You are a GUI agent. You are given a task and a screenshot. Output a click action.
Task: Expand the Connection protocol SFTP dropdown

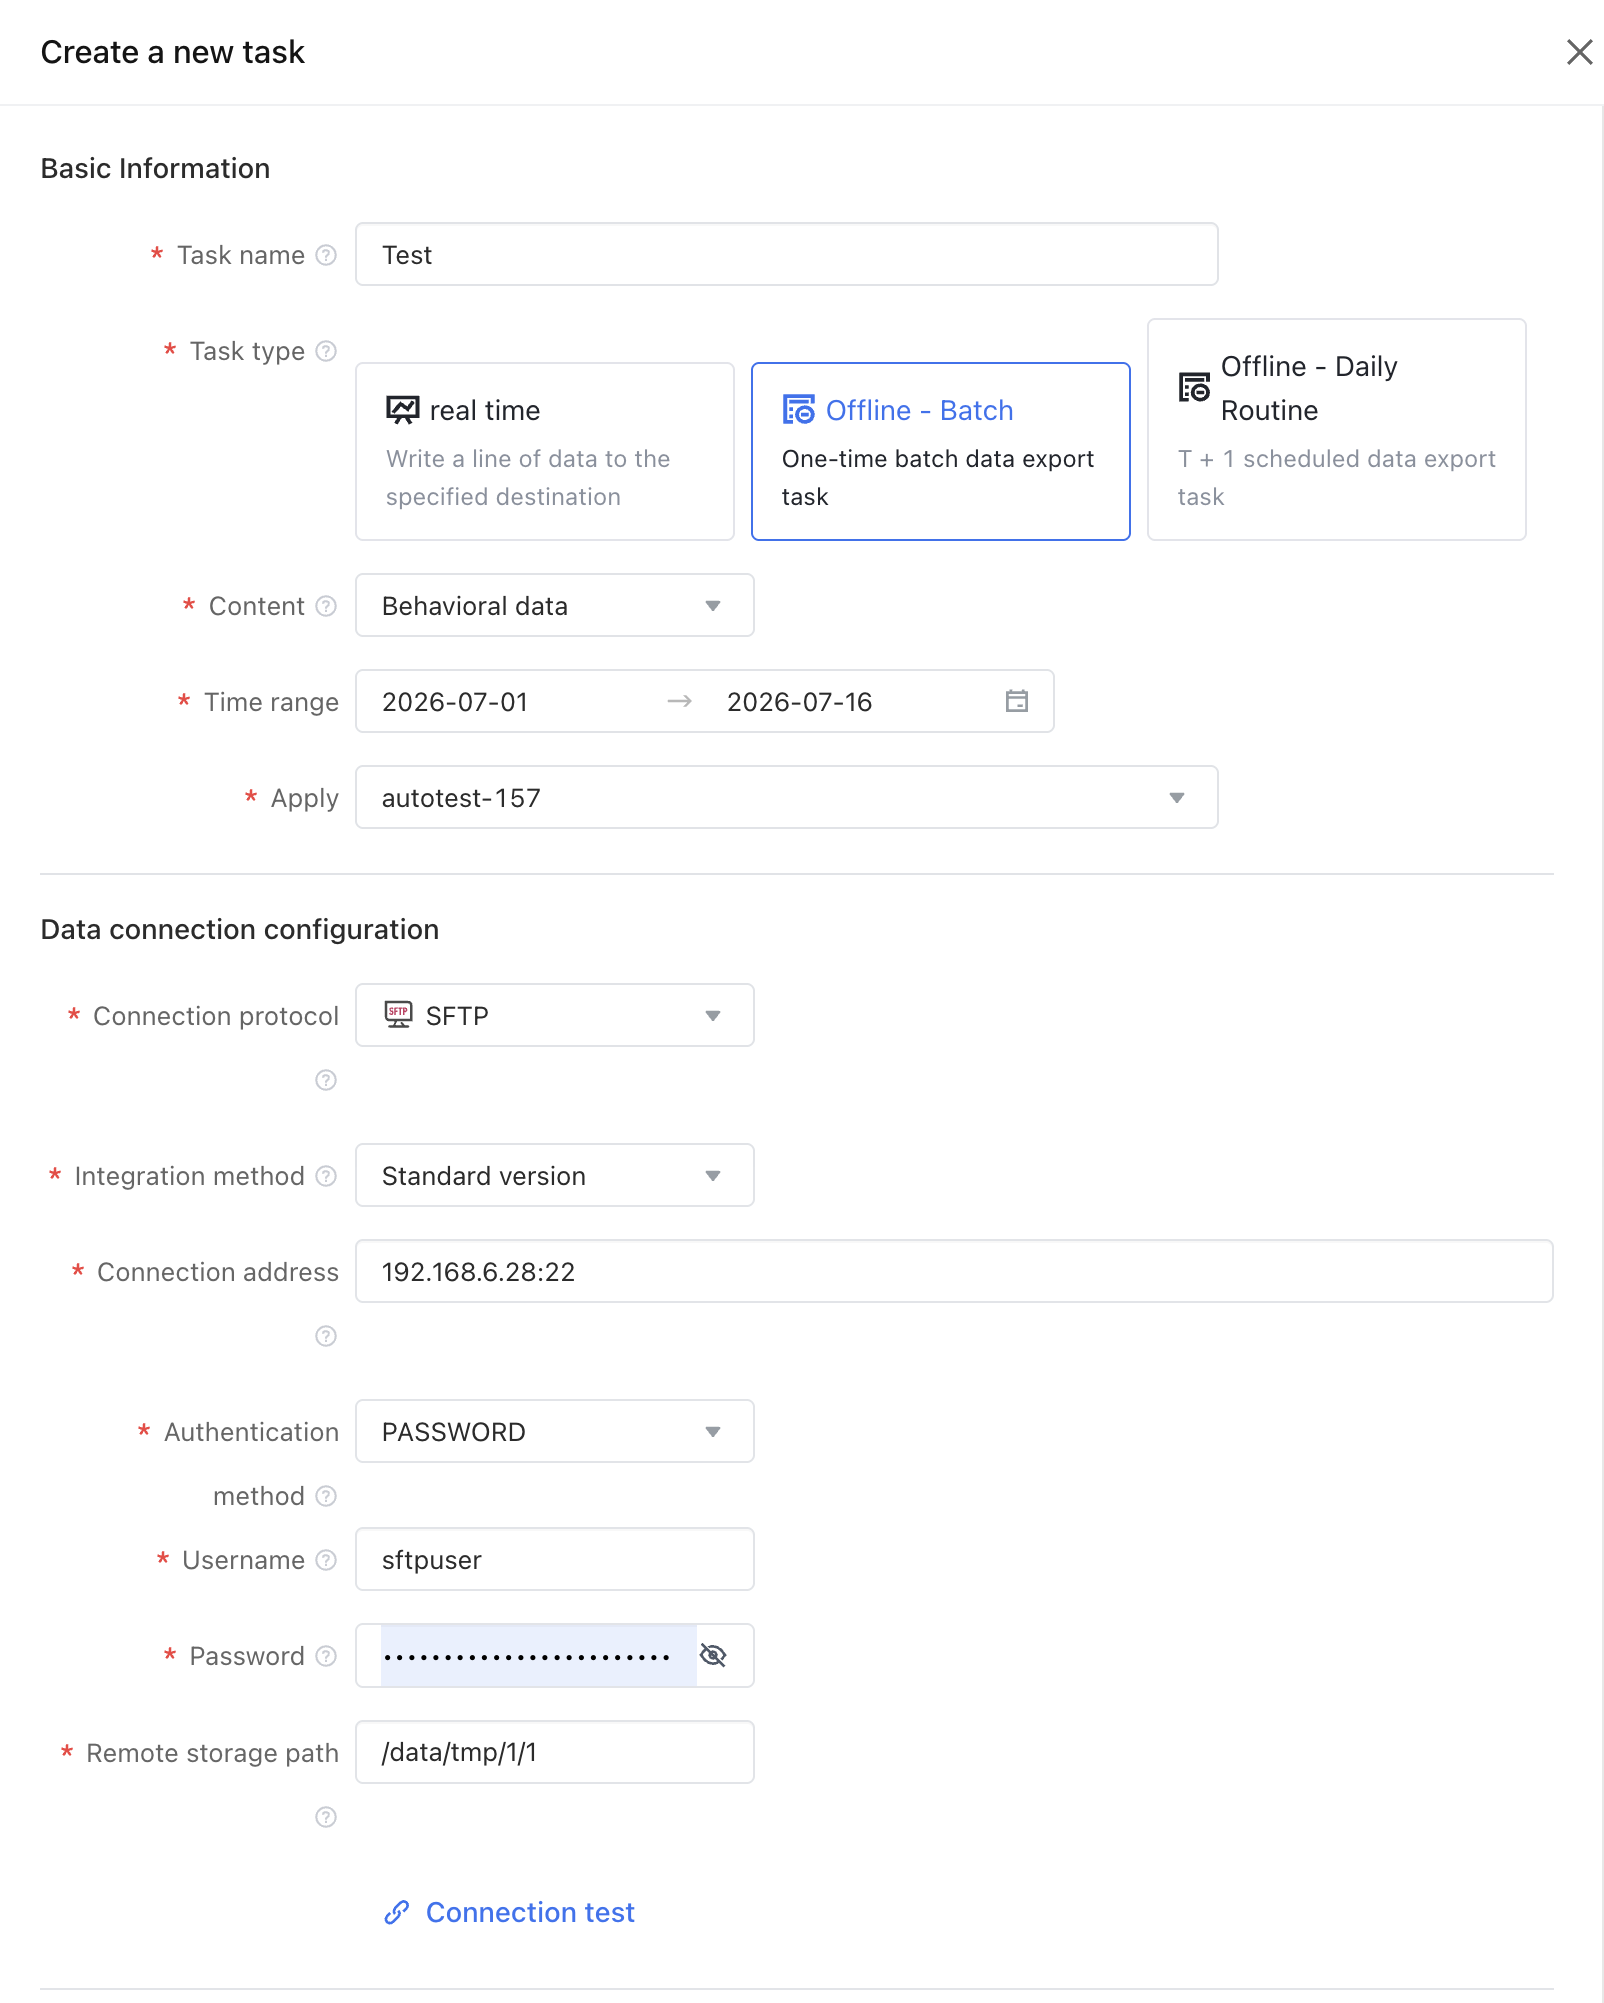click(x=555, y=1015)
